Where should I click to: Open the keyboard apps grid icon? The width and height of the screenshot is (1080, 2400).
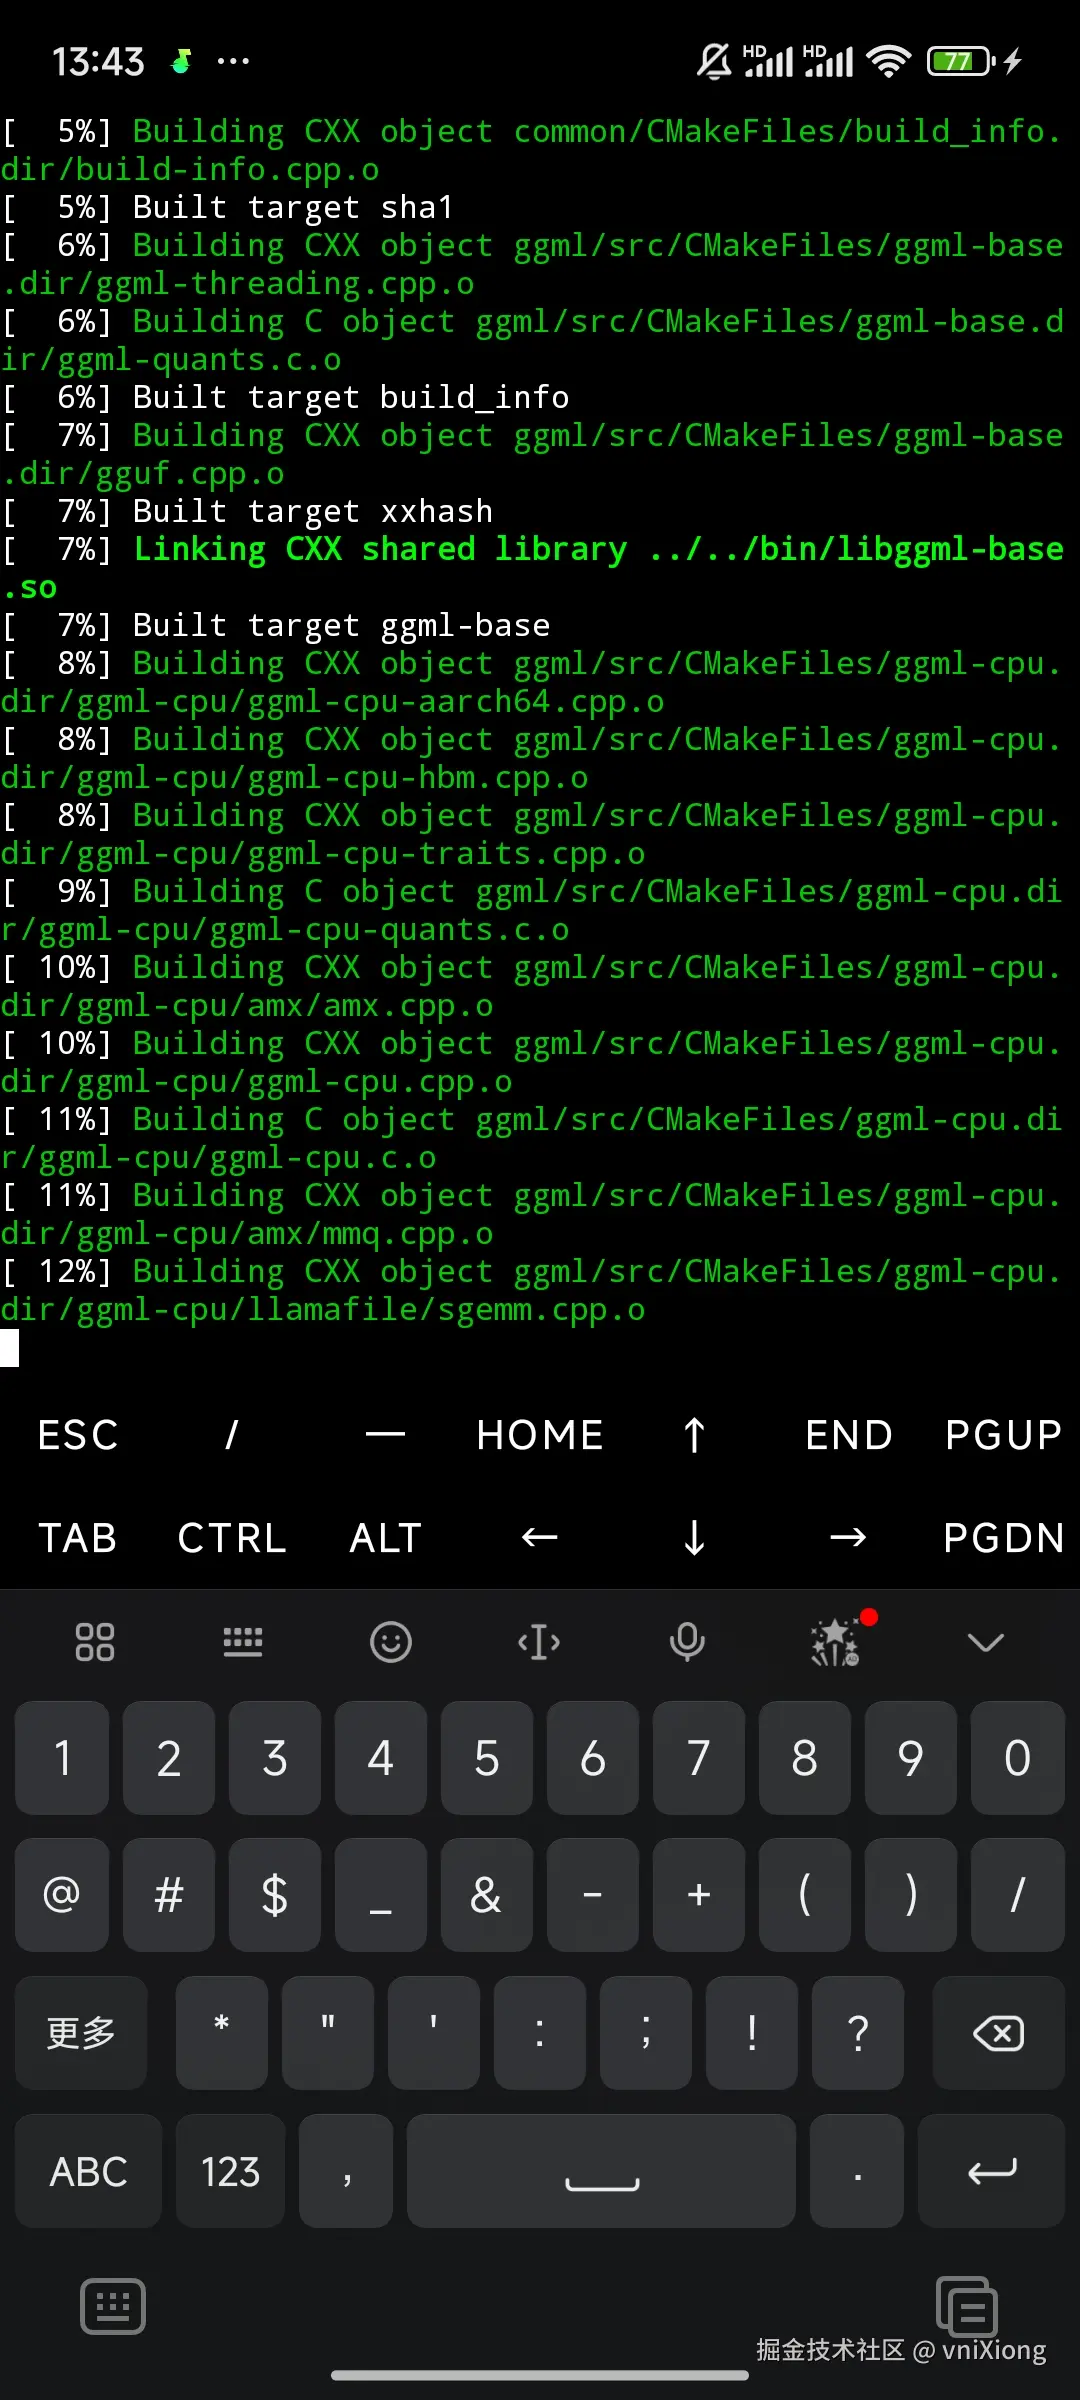coord(95,1642)
